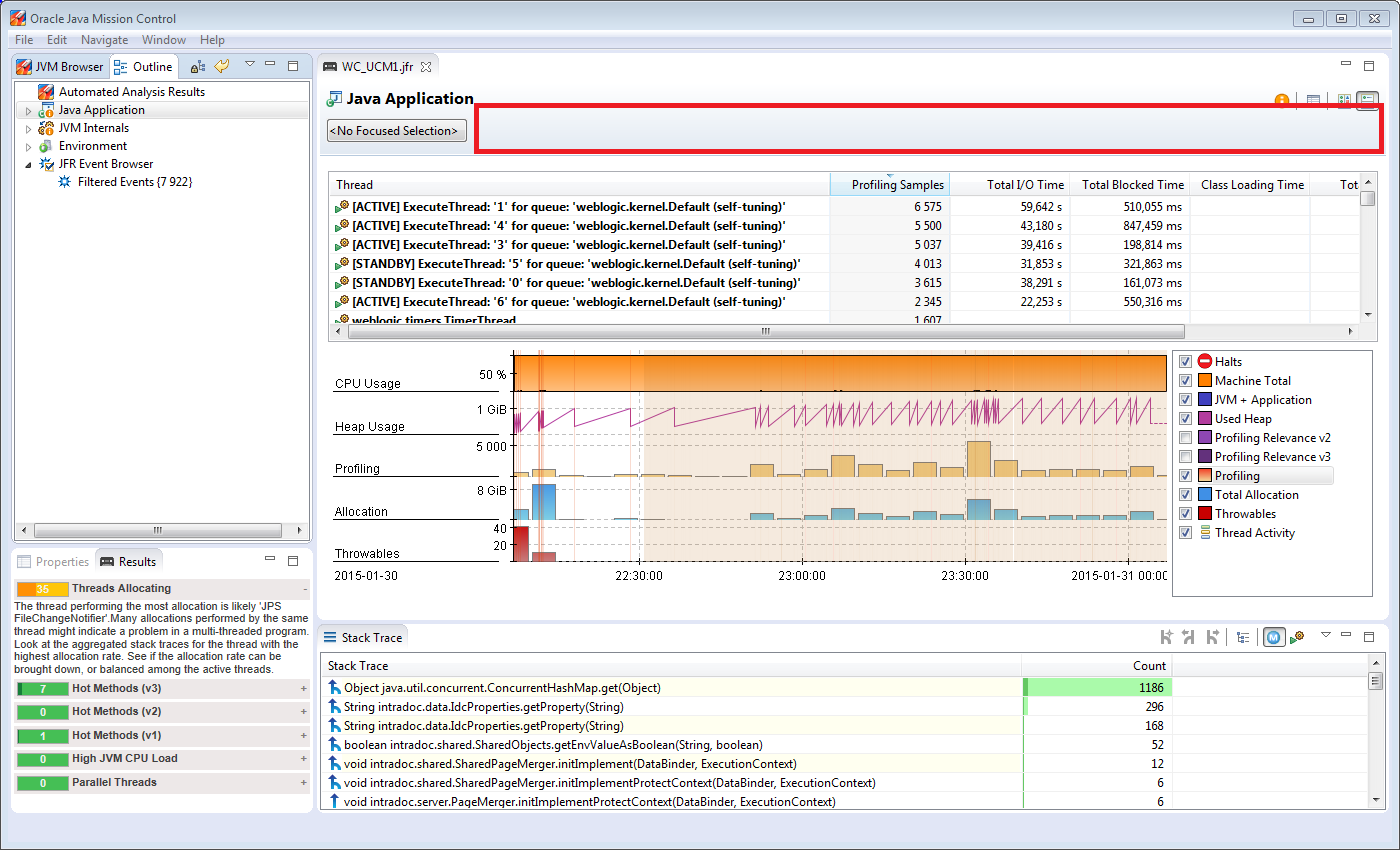Image resolution: width=1400 pixels, height=850 pixels.
Task: Uncheck the Thread Activity checkbox
Action: (x=1185, y=533)
